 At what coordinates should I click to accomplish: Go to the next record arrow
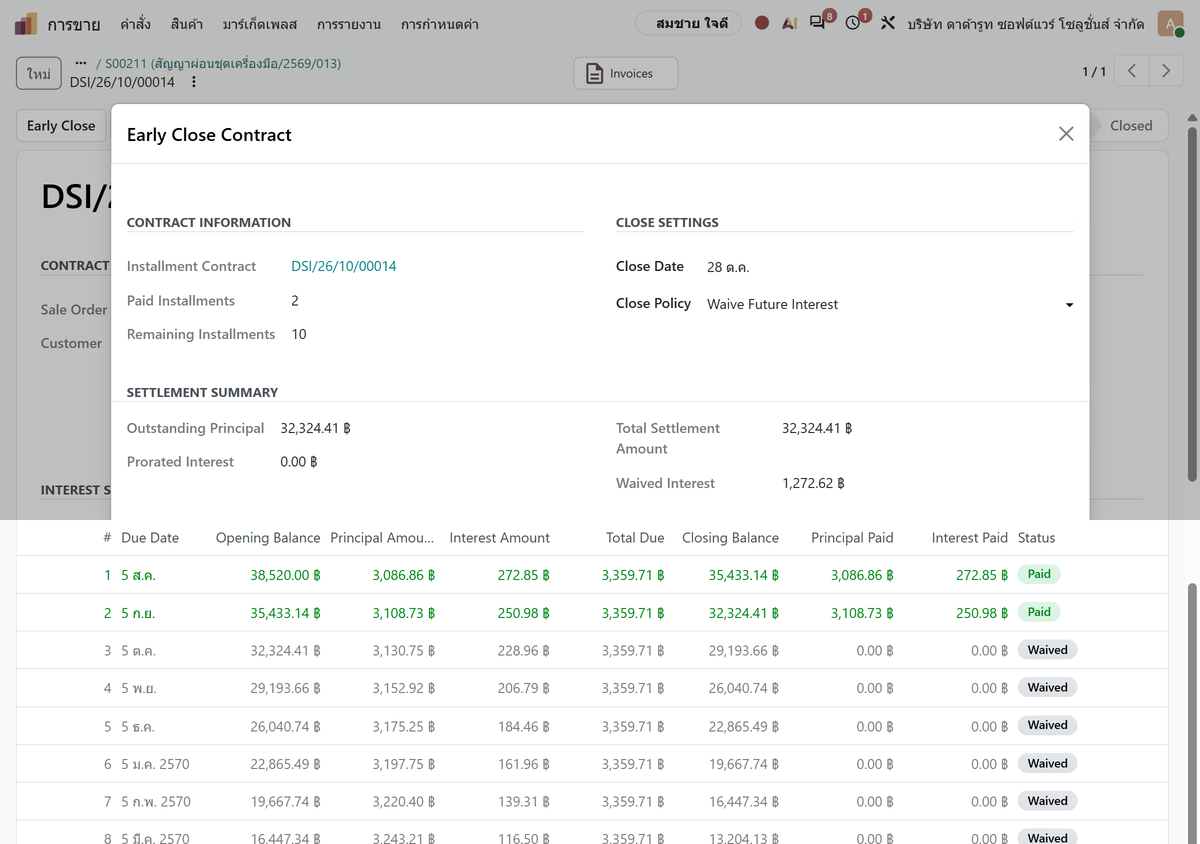point(1166,71)
